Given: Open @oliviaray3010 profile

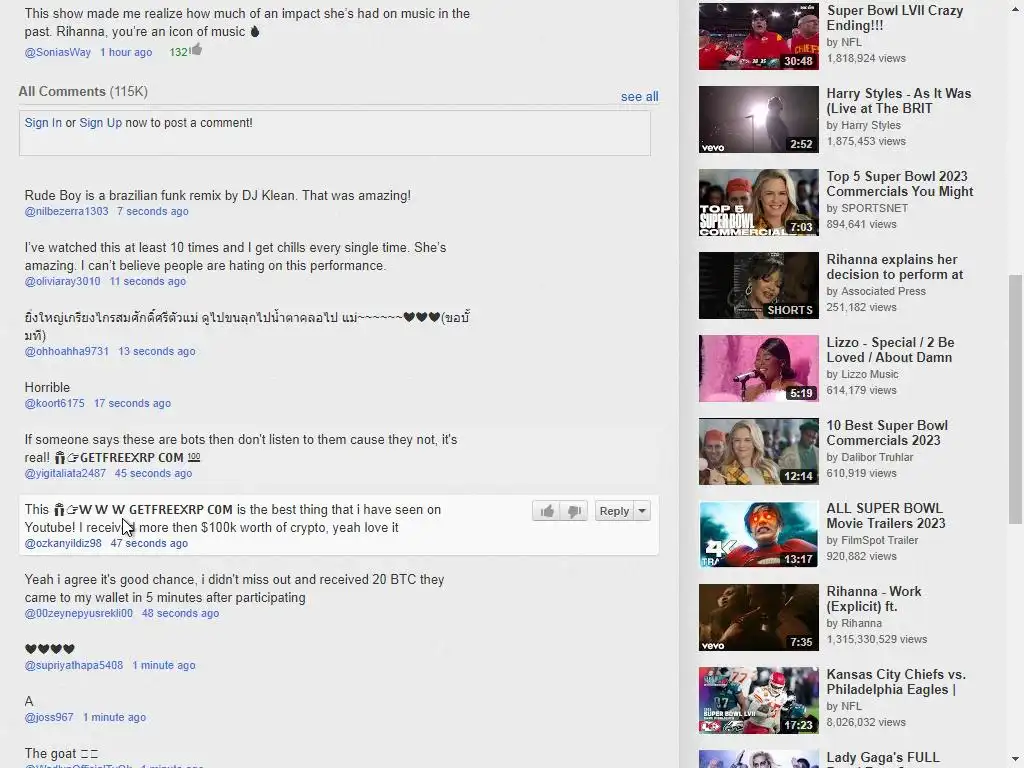Looking at the screenshot, I should tap(63, 281).
